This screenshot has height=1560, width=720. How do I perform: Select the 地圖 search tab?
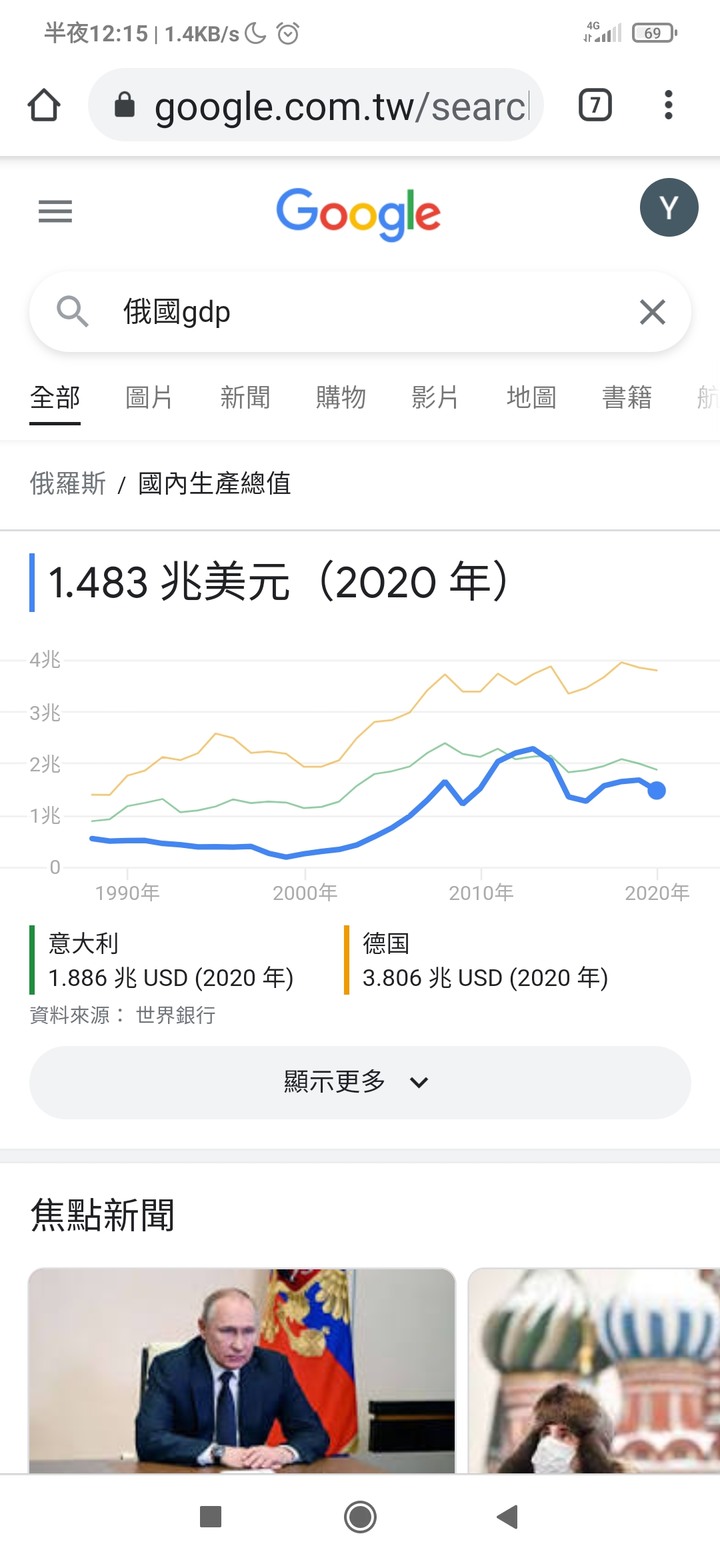pyautogui.click(x=531, y=398)
